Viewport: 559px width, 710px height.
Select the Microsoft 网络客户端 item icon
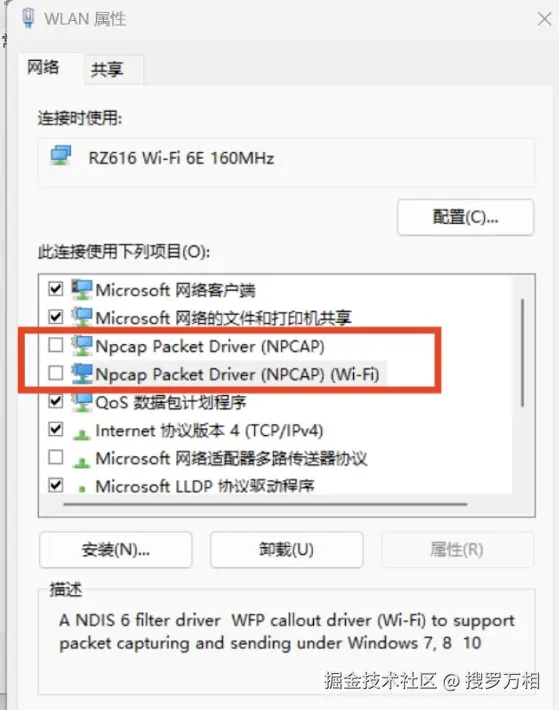(x=82, y=290)
